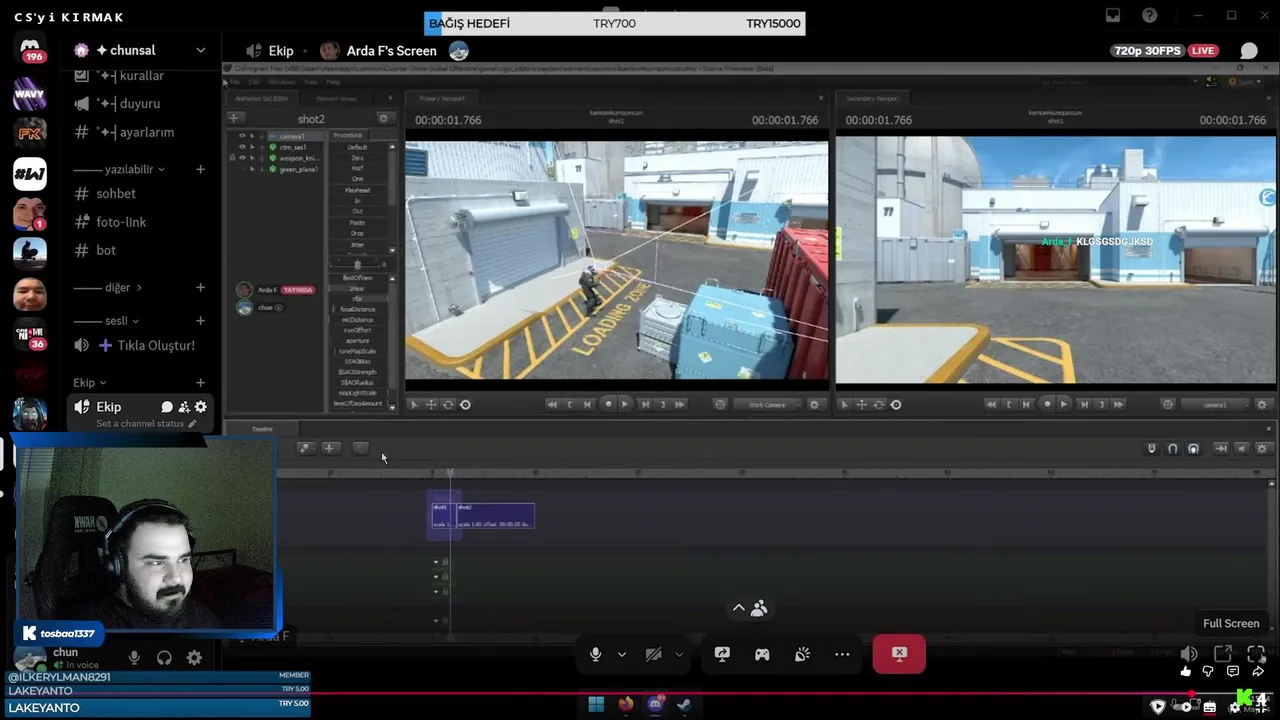Open the FX server in the sidebar
Viewport: 1280px width, 720px height.
tap(30, 133)
